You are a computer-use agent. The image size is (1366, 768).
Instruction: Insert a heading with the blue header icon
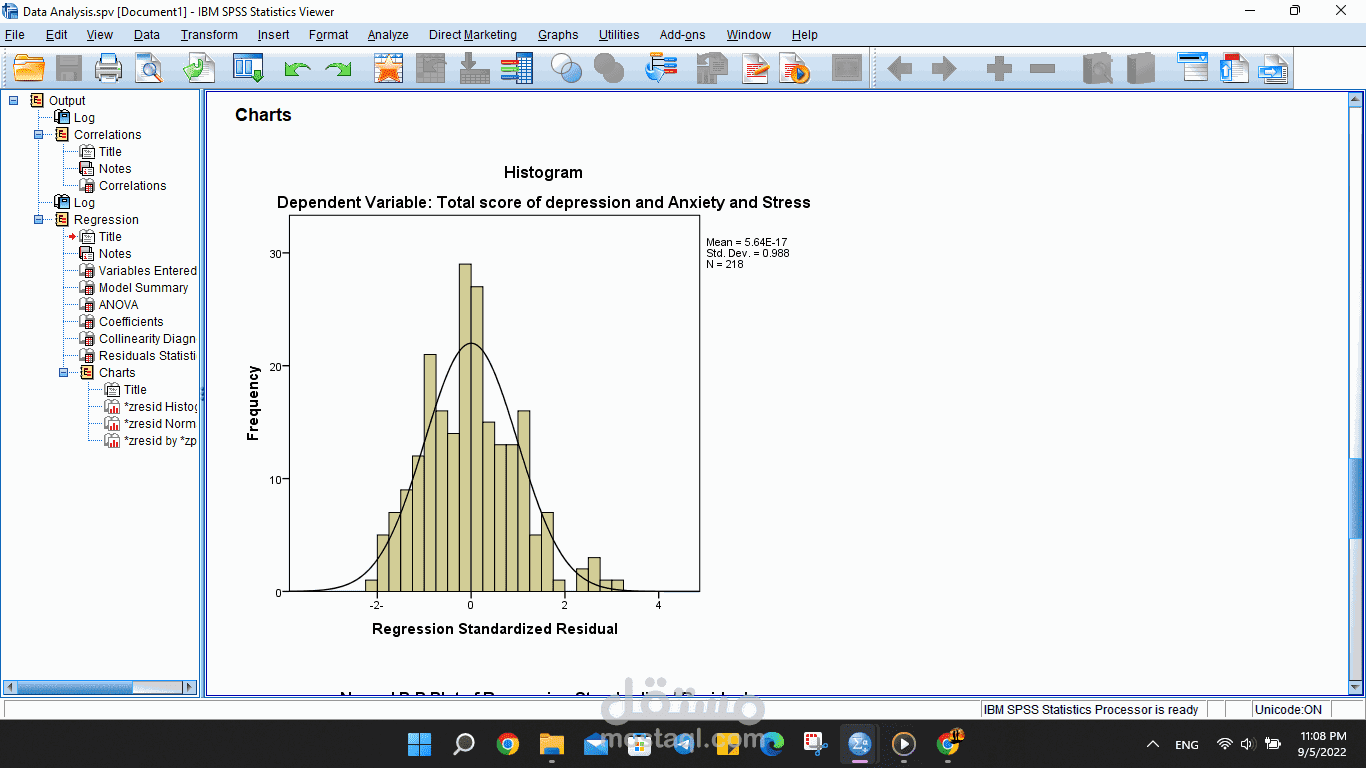pyautogui.click(x=1193, y=68)
